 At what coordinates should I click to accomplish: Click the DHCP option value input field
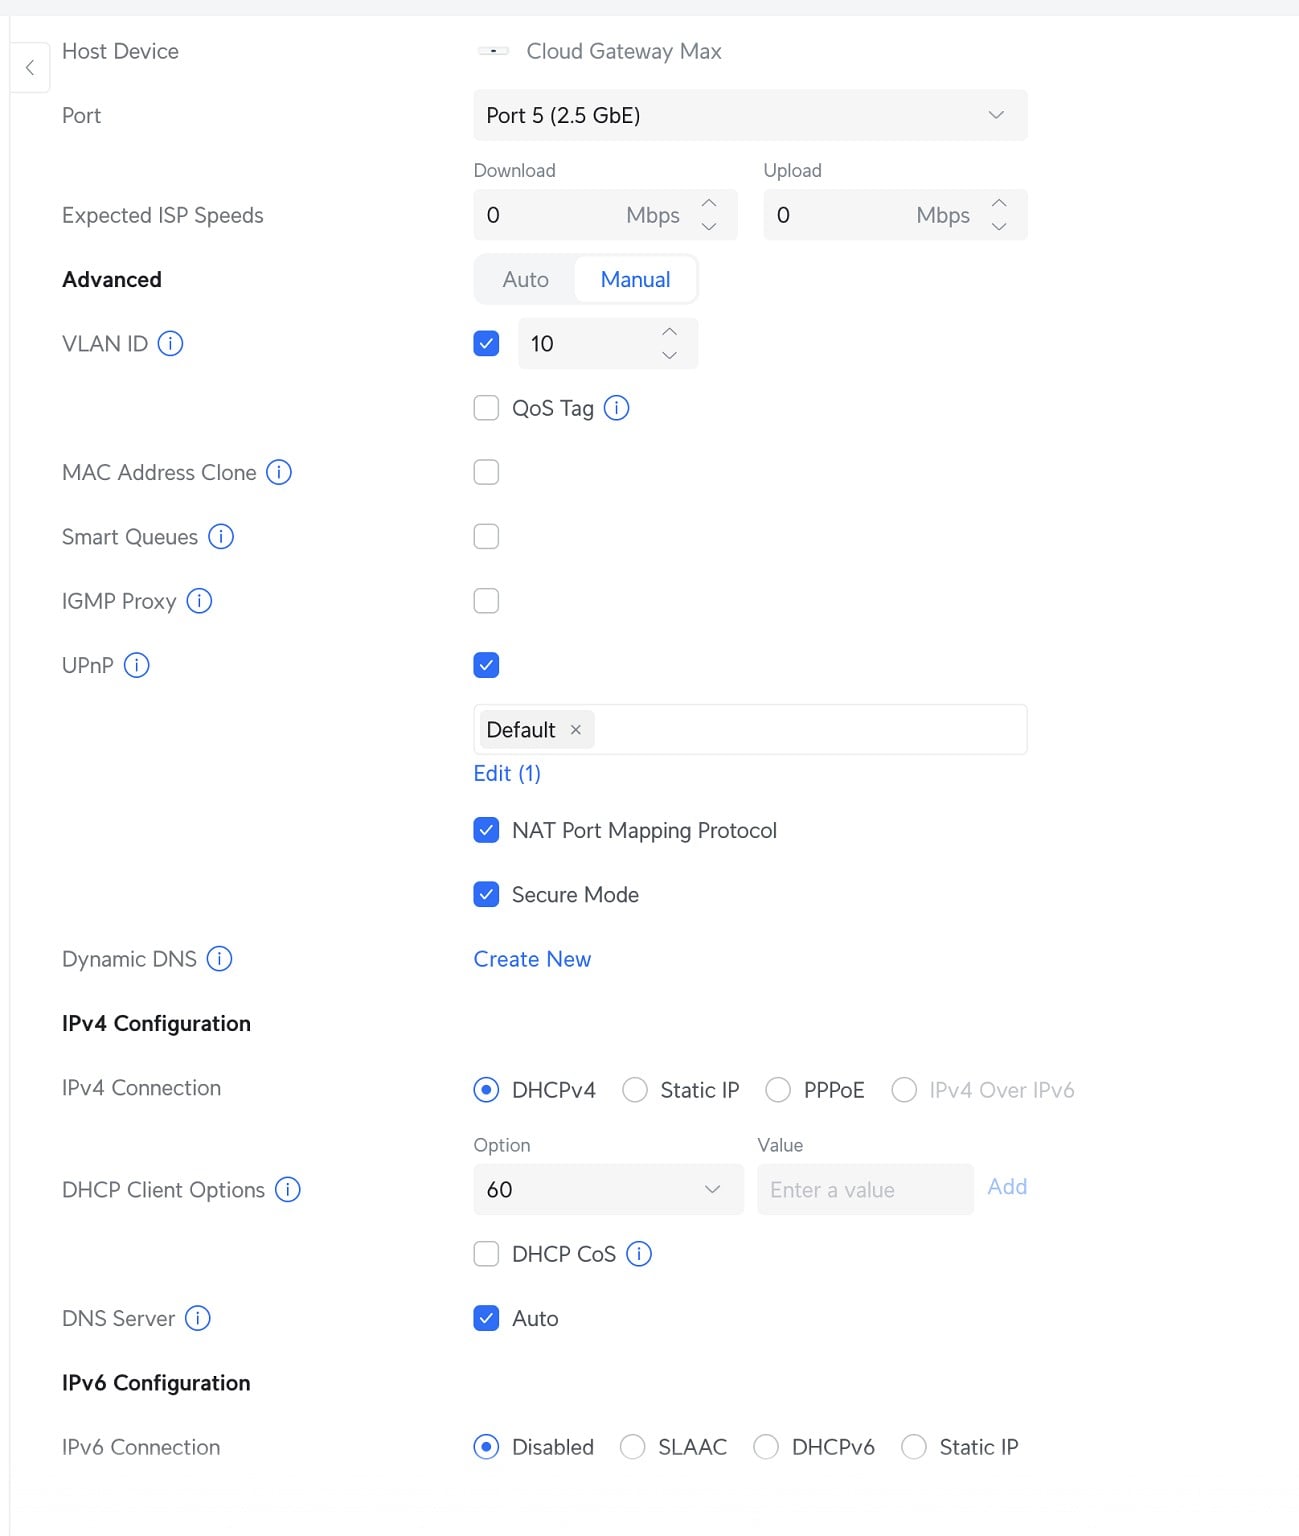click(865, 1190)
